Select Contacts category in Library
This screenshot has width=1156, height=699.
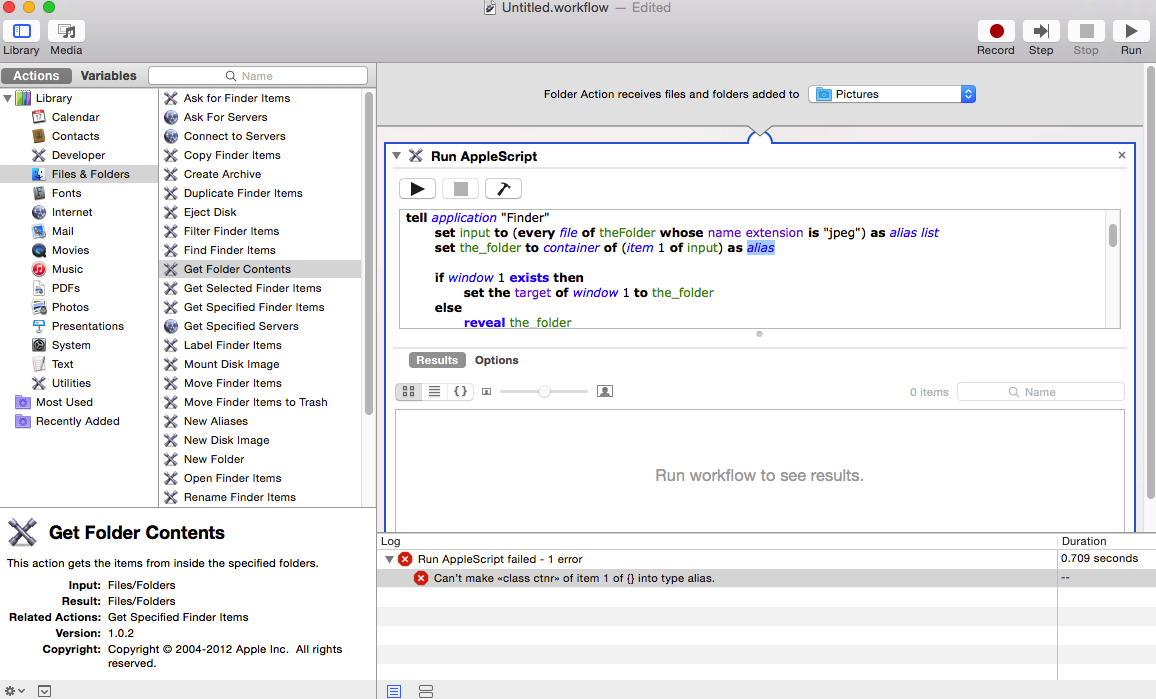coord(75,136)
